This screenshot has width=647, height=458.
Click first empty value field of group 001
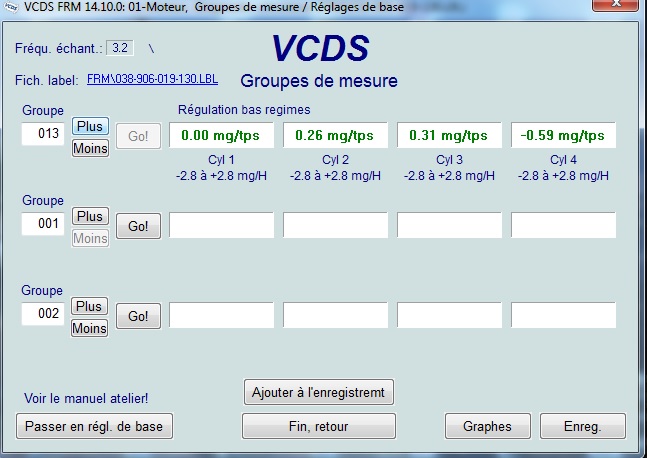[221, 225]
